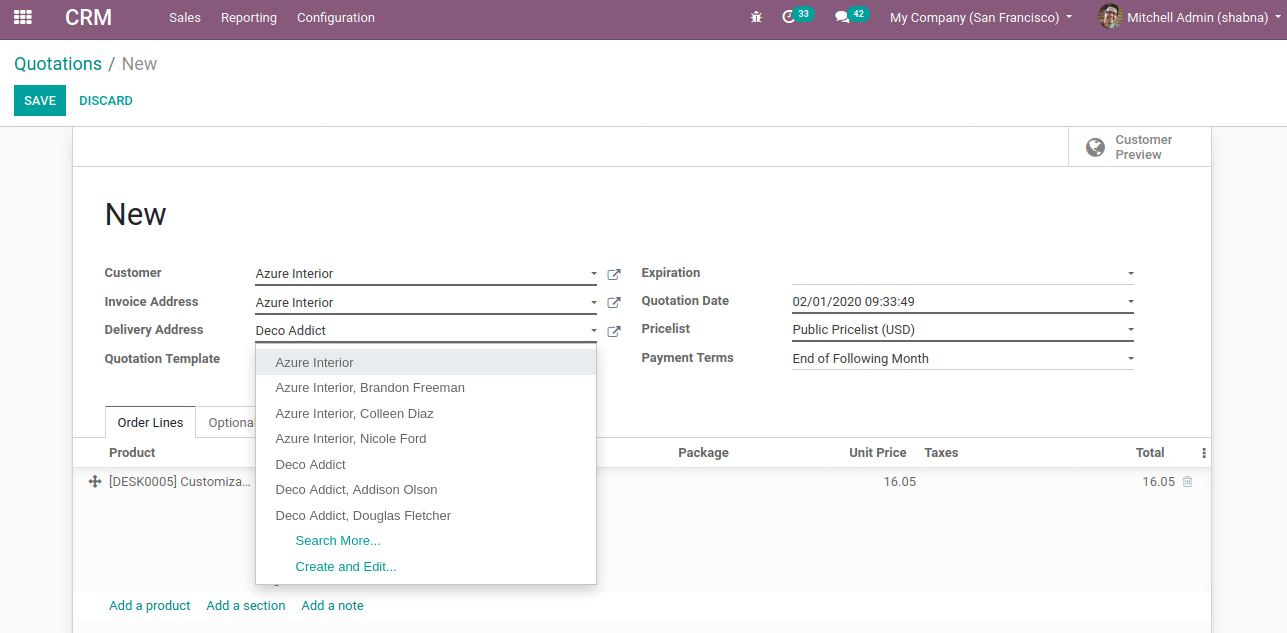Open external link icon beside Invoice Address
Viewport: 1287px width, 633px height.
click(614, 302)
